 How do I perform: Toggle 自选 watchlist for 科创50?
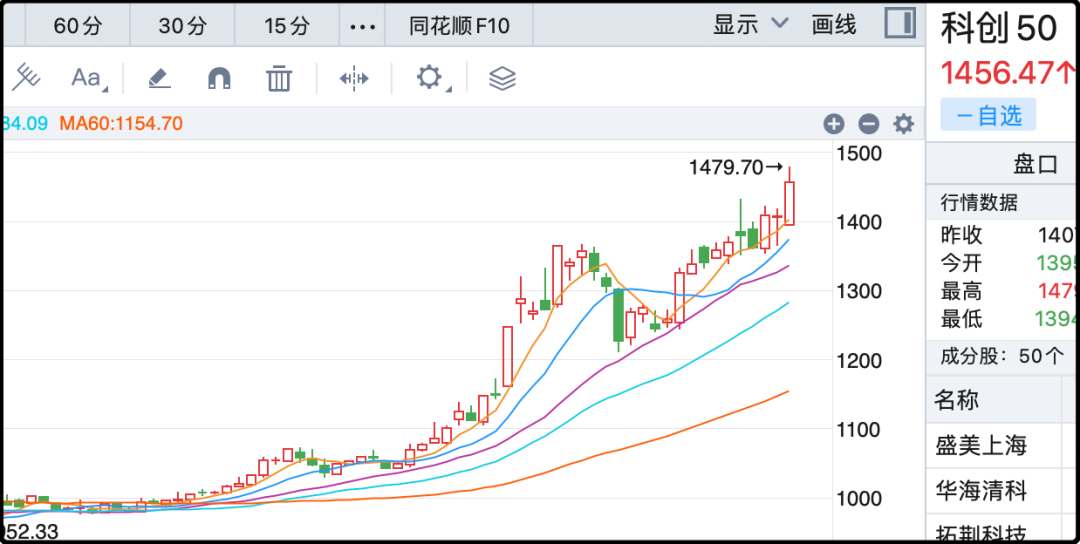(988, 116)
